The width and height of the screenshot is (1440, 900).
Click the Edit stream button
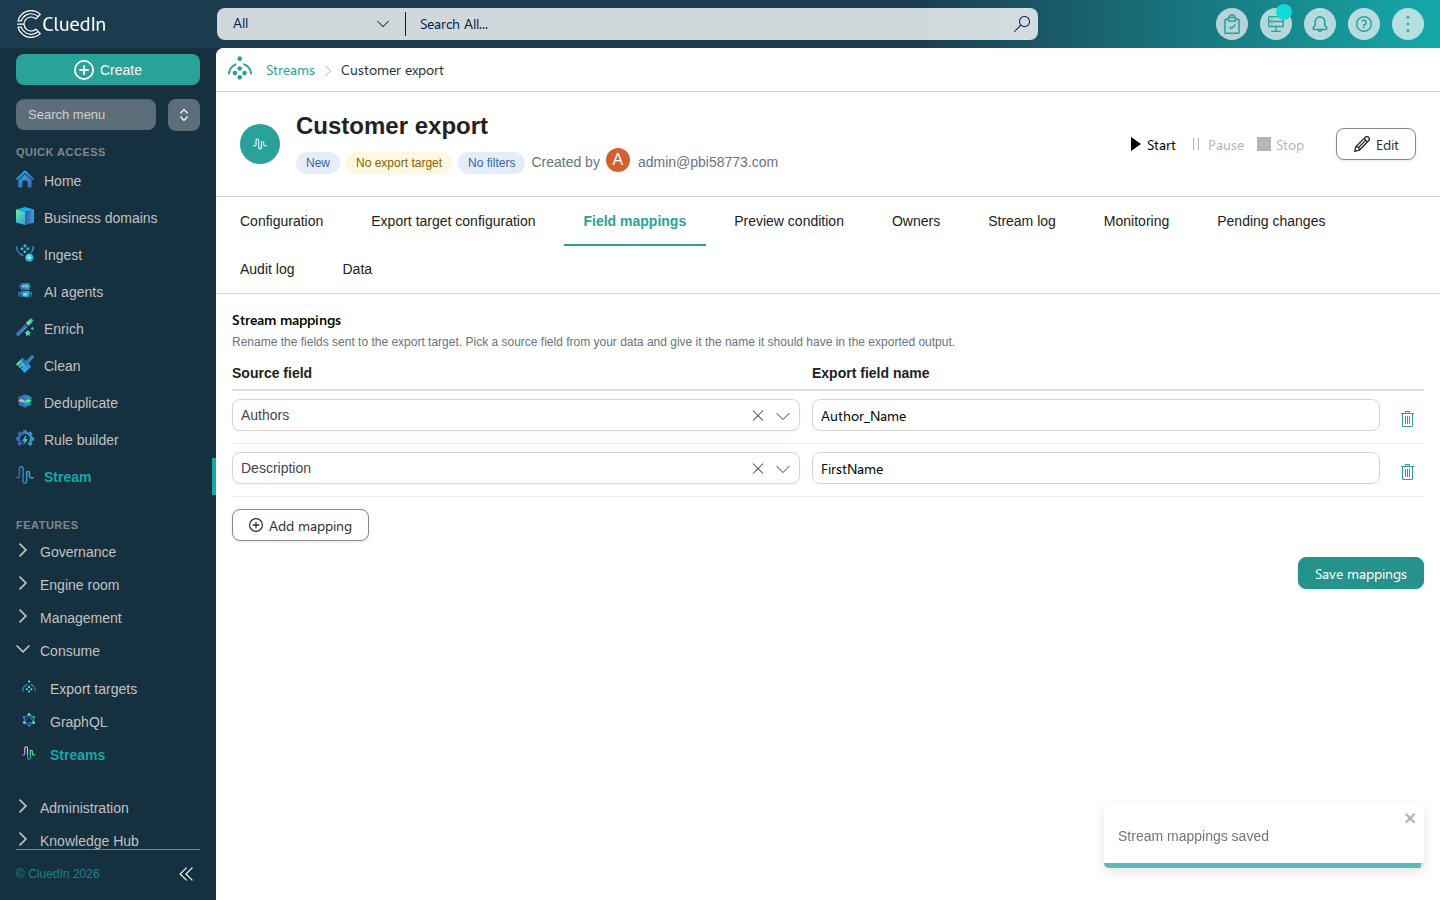pyautogui.click(x=1376, y=144)
